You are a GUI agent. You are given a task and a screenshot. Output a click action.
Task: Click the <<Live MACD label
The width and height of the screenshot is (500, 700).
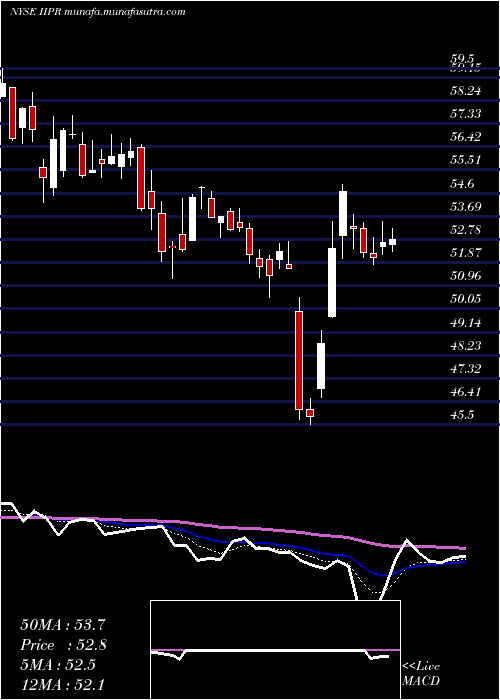tap(421, 674)
